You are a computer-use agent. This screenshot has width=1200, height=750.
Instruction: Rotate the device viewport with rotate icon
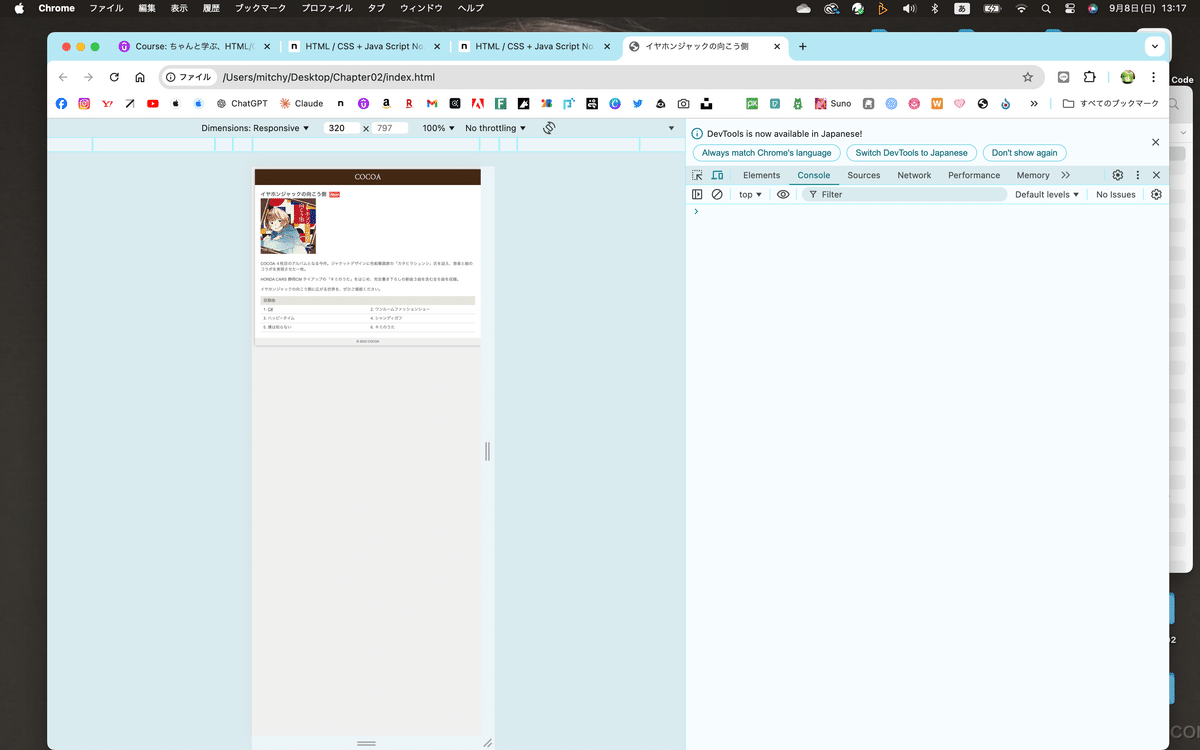(x=549, y=128)
